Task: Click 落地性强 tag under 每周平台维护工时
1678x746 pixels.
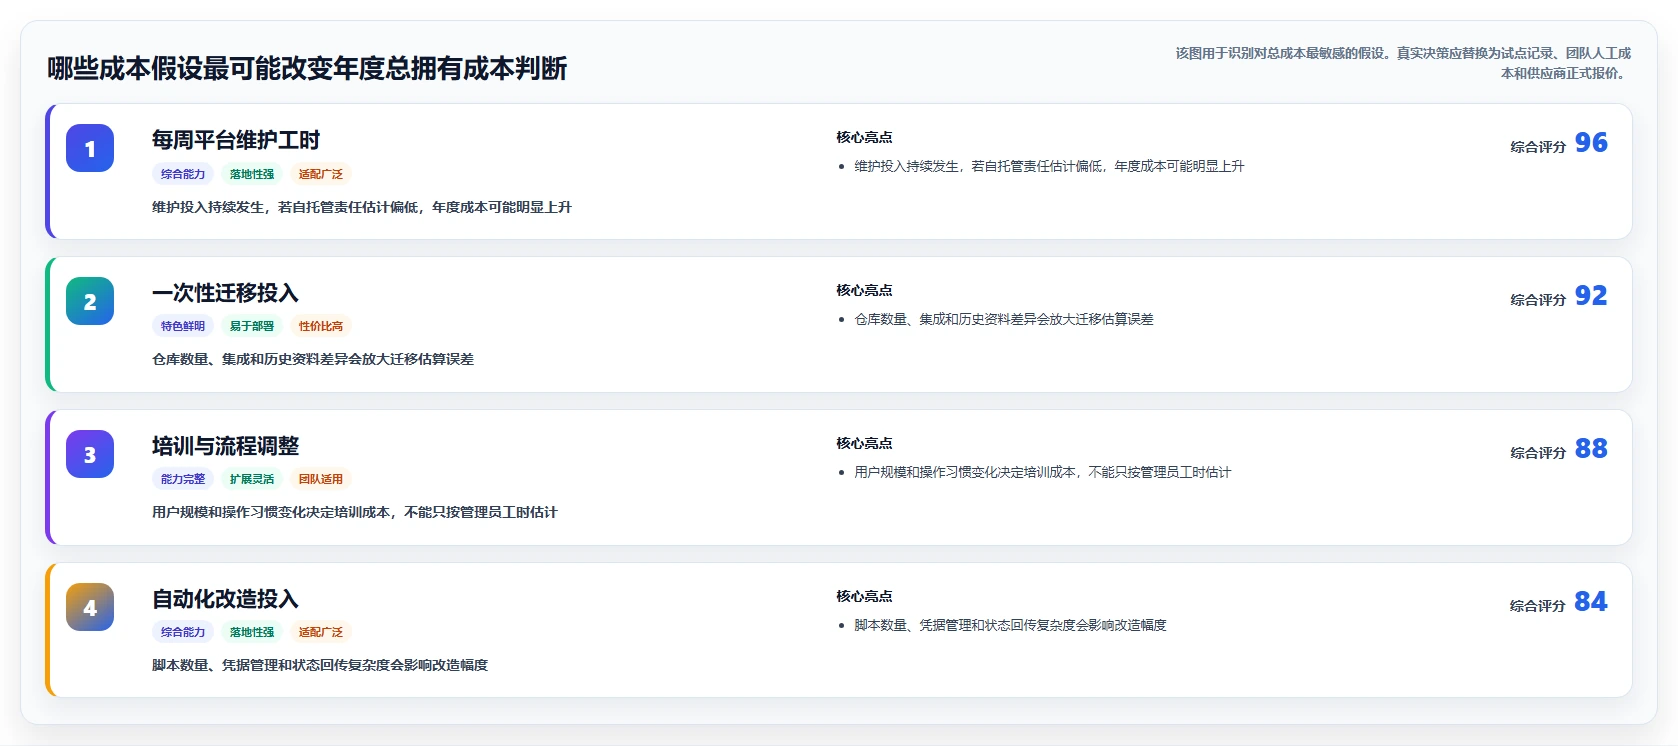Action: [252, 174]
